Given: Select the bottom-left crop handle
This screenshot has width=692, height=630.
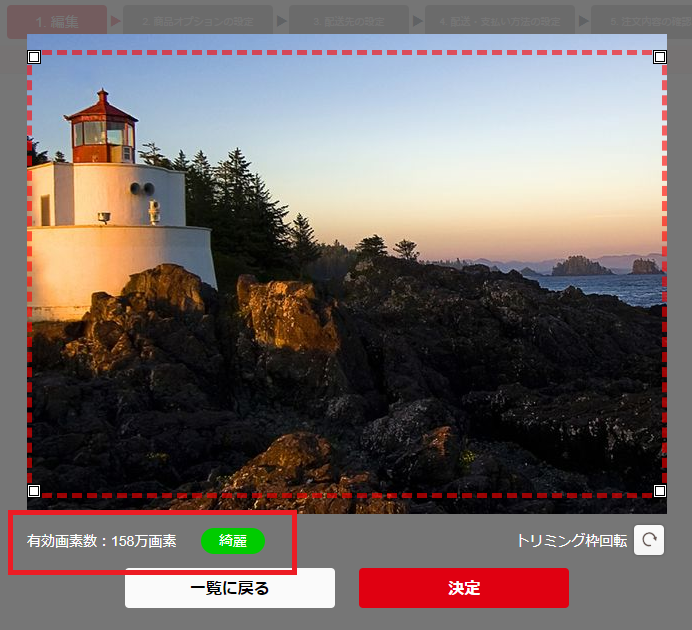Looking at the screenshot, I should pos(34,491).
